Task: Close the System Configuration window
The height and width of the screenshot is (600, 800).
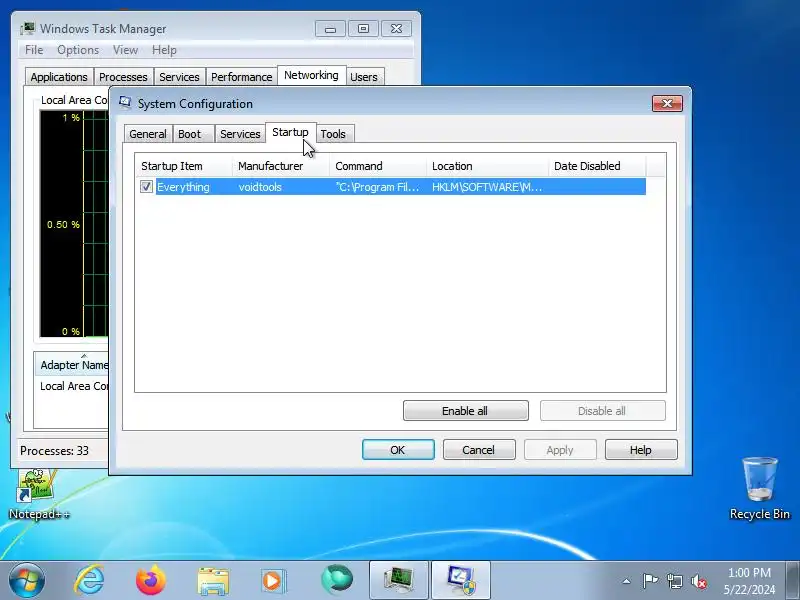Action: (x=667, y=104)
